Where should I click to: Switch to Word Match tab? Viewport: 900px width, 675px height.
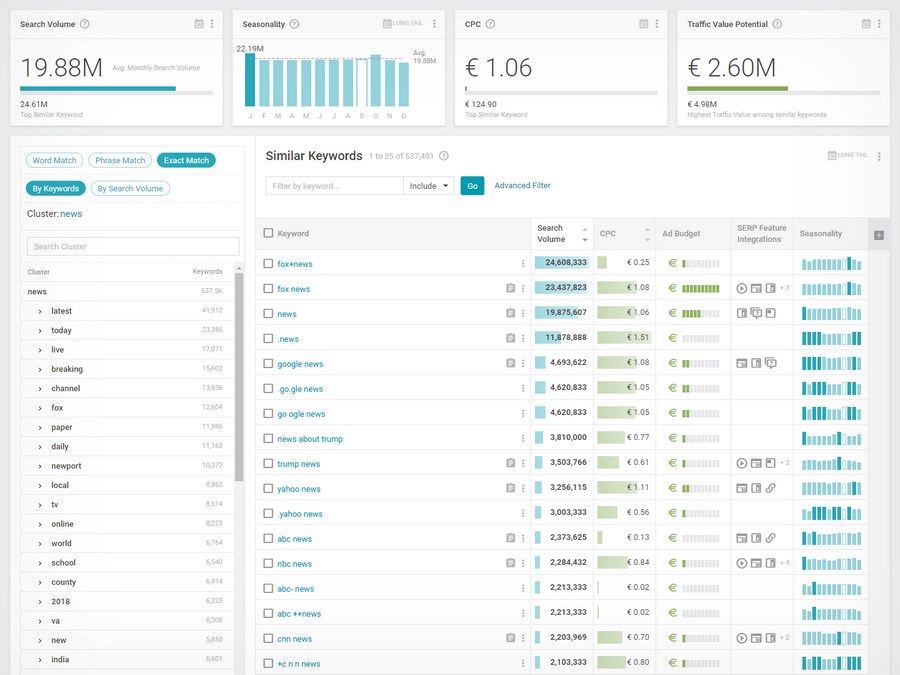(x=55, y=160)
